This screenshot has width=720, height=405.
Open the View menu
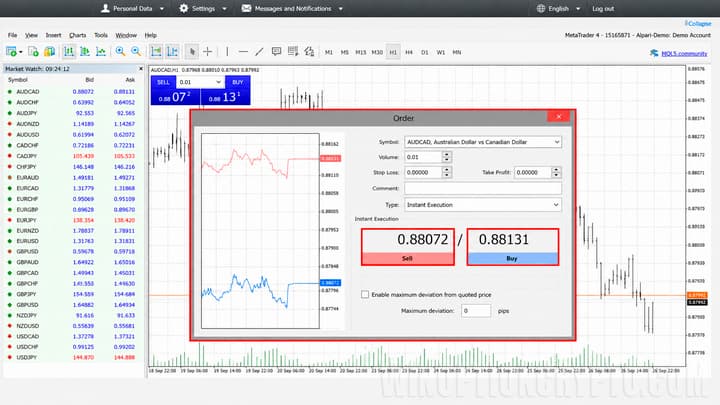coord(31,35)
